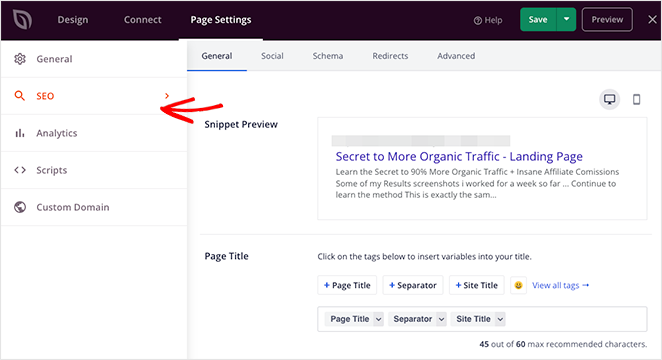
Task: Click the Help question mark icon
Action: [x=478, y=20]
